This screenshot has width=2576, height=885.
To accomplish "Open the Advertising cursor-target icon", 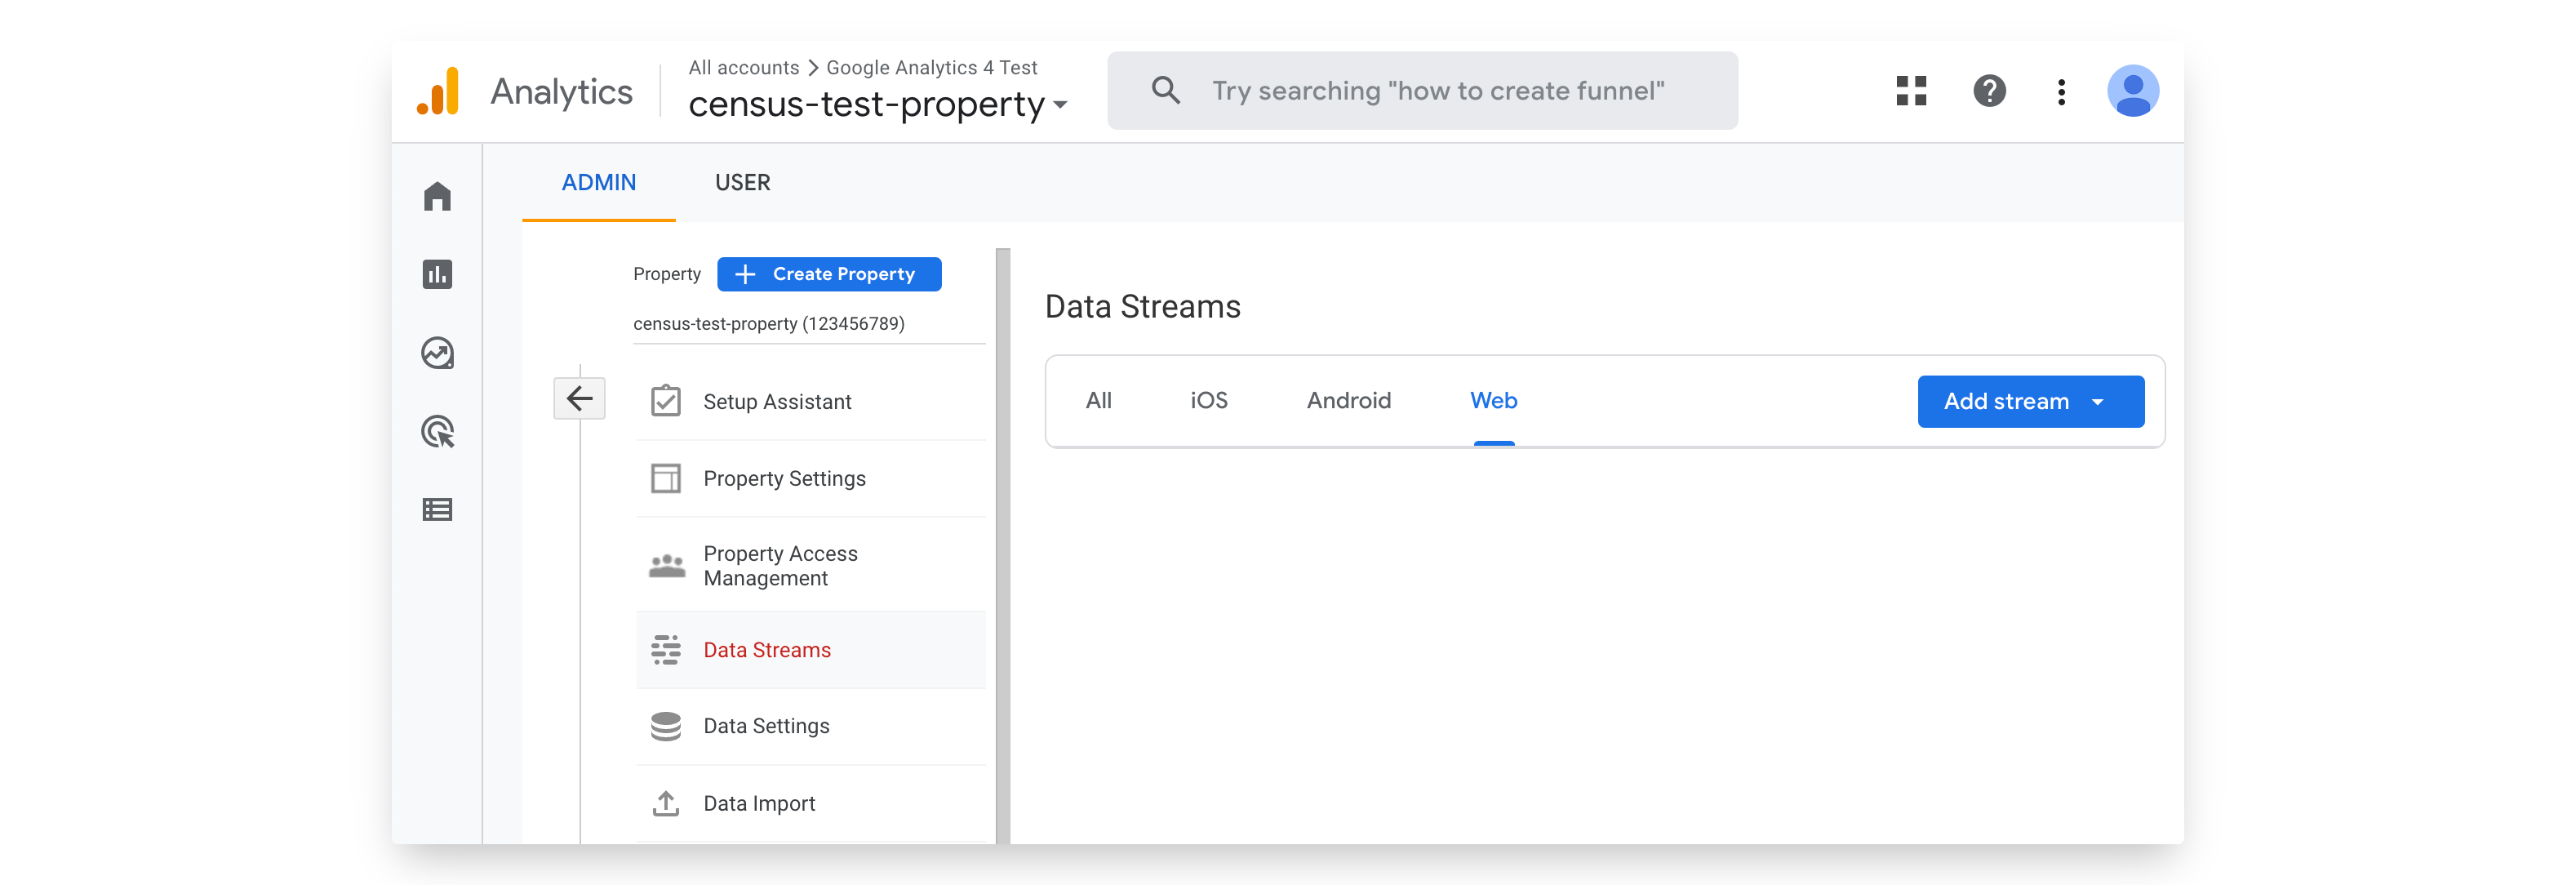I will 437,432.
